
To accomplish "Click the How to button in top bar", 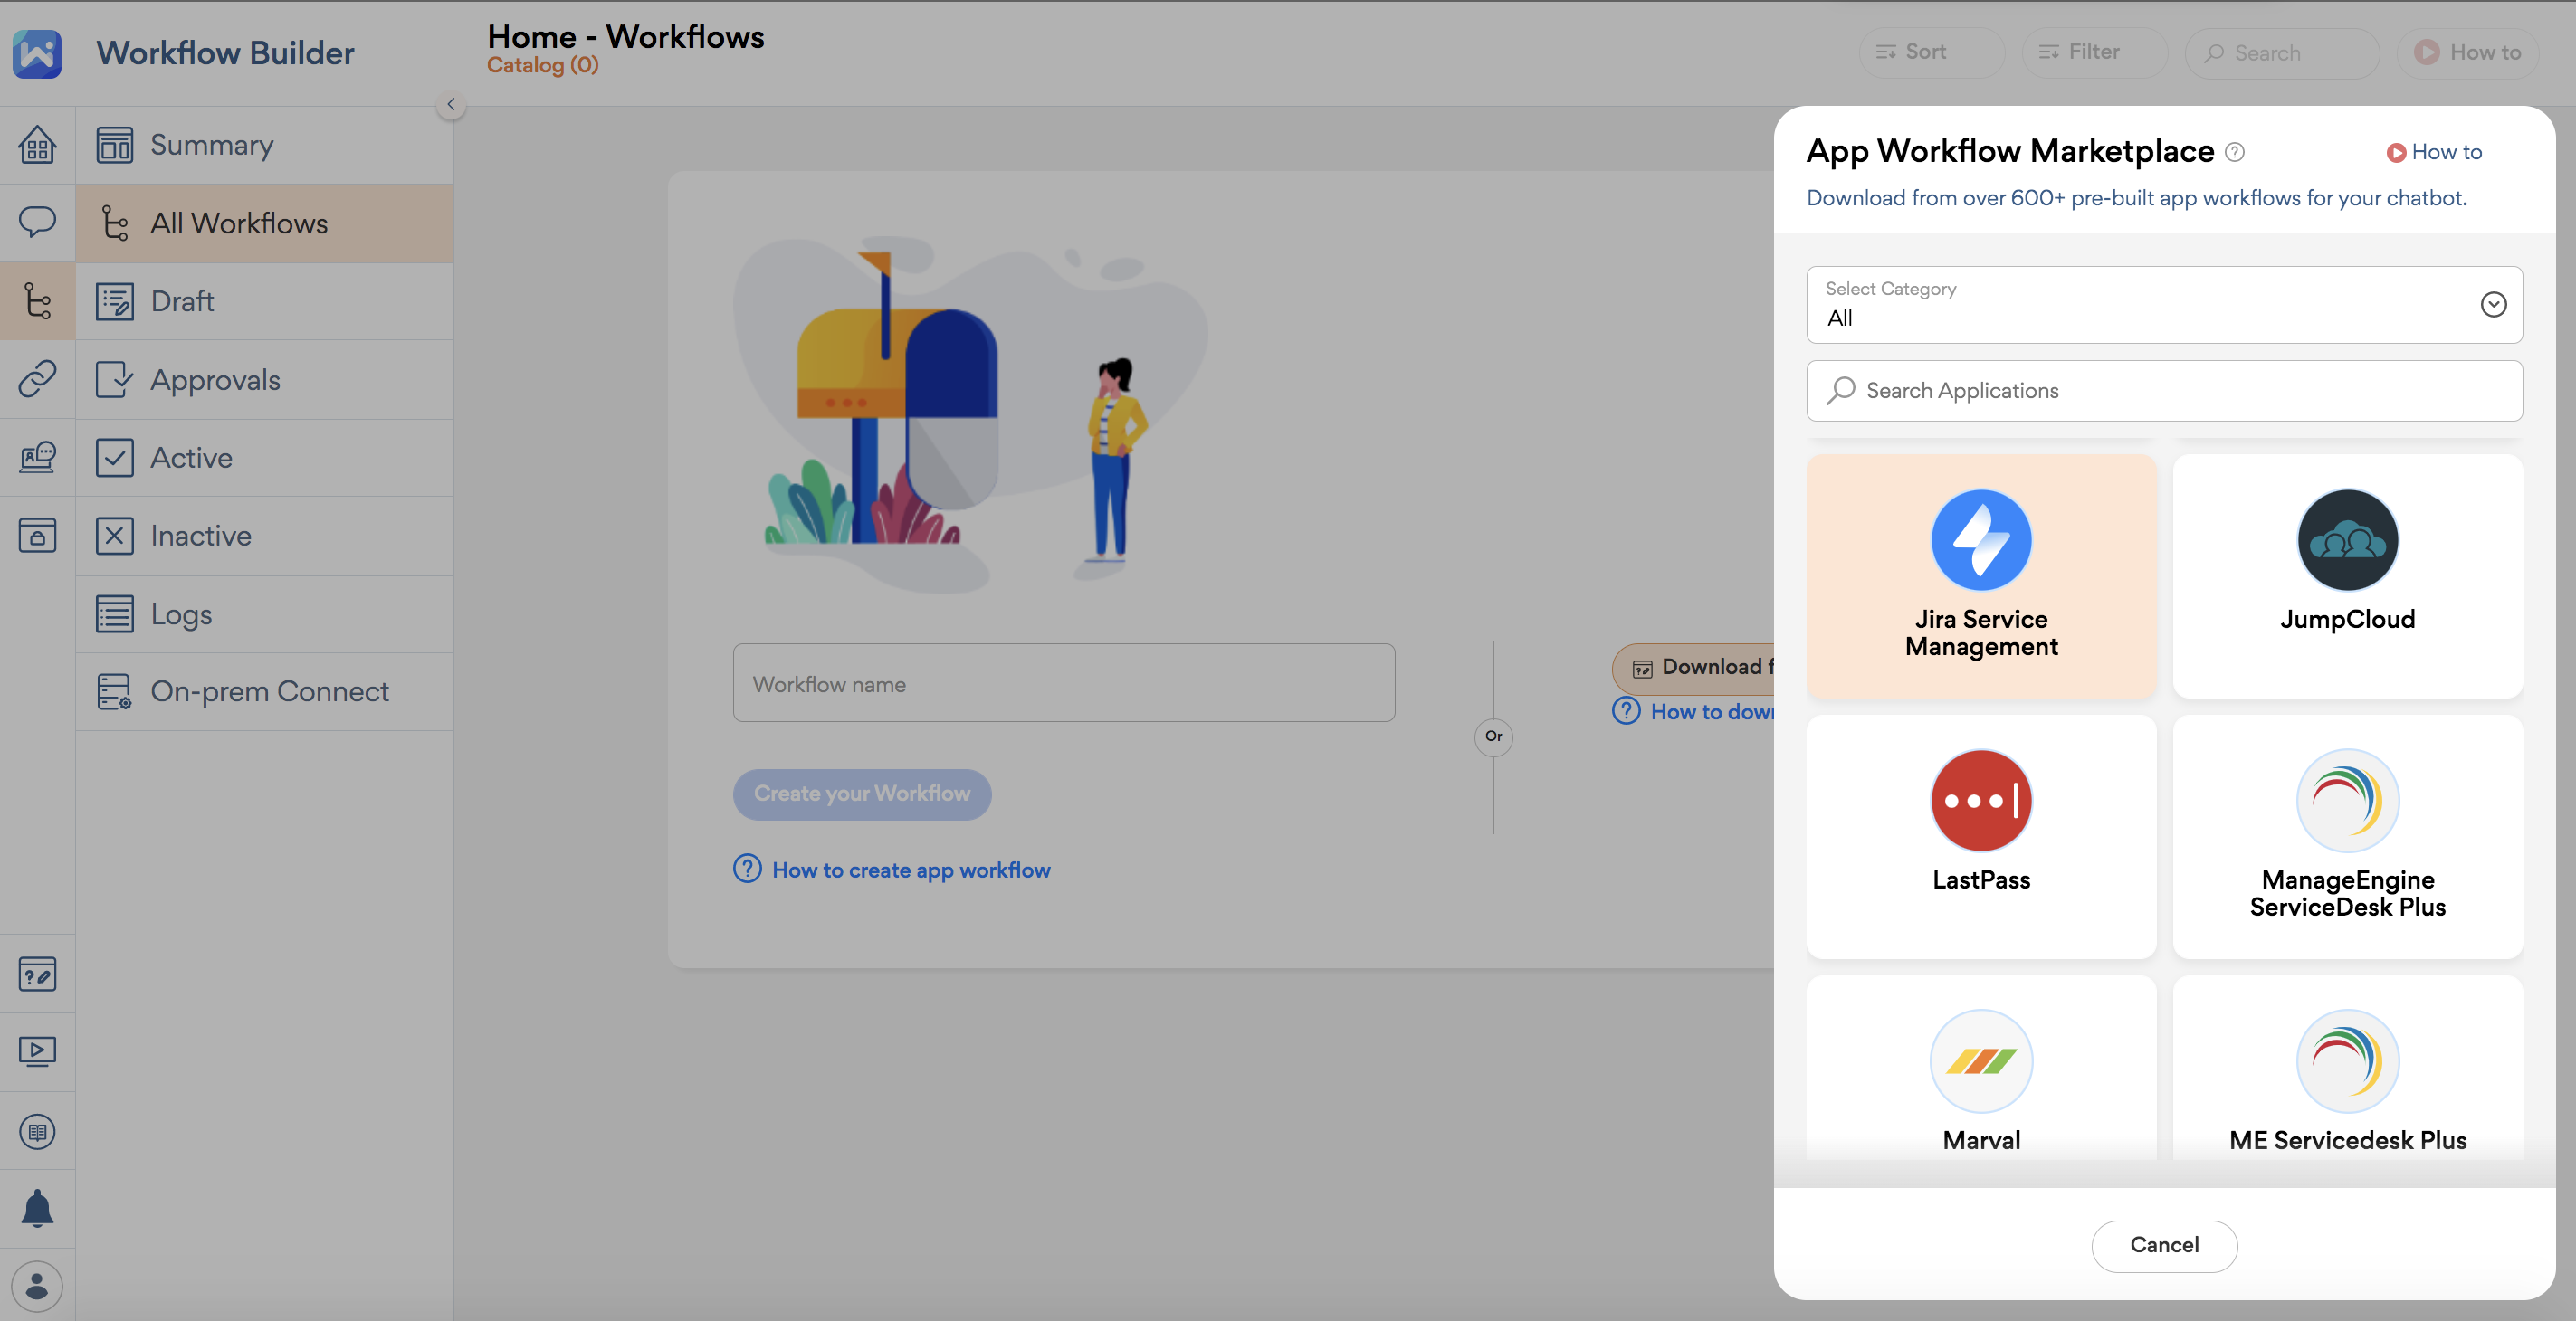I will [x=2467, y=52].
